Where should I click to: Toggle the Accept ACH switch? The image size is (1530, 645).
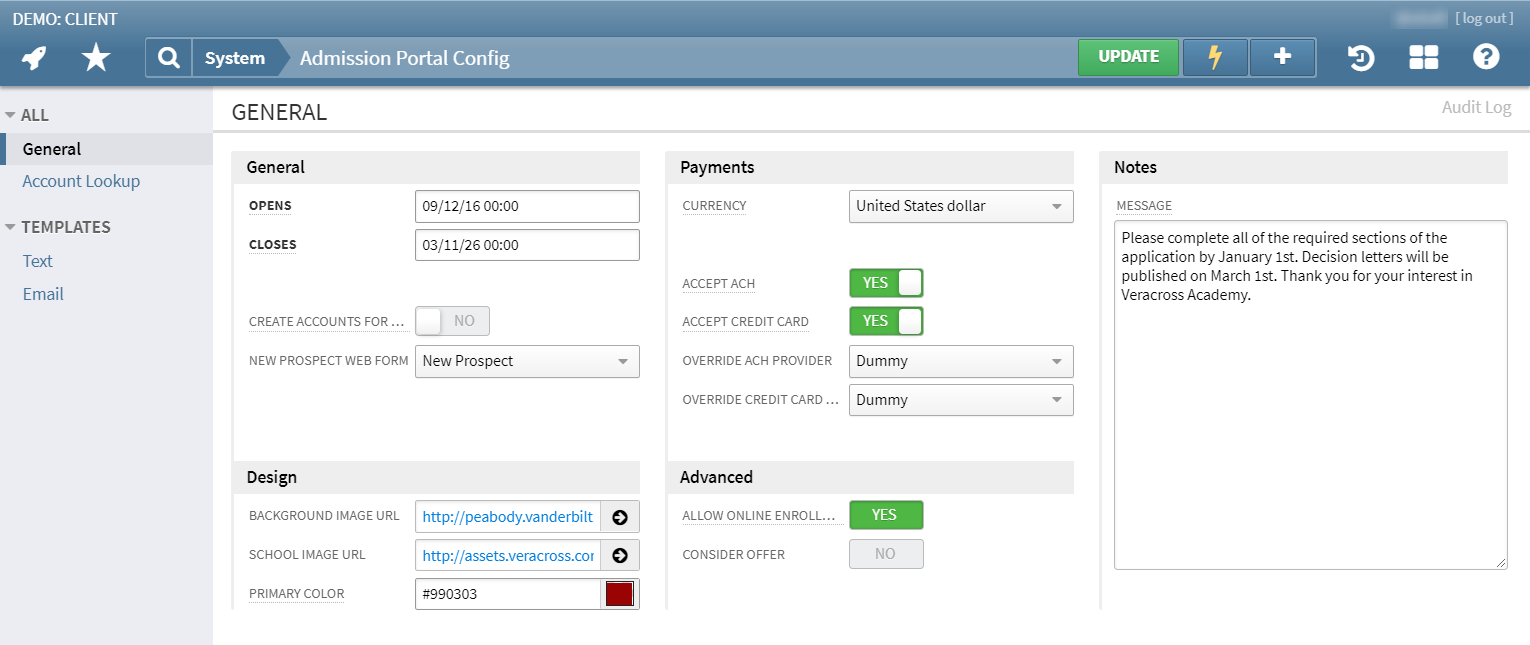point(886,283)
